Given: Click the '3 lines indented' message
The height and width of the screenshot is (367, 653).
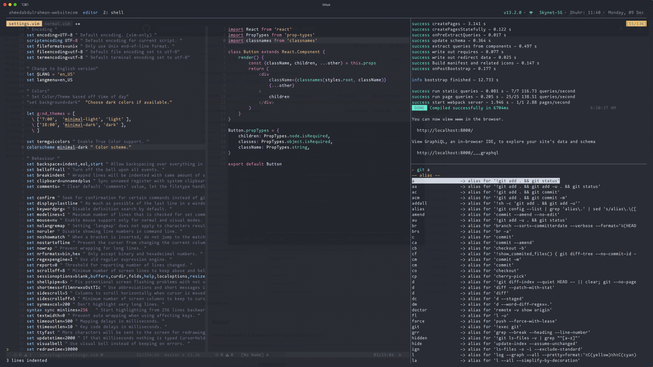Looking at the screenshot, I should [27, 360].
